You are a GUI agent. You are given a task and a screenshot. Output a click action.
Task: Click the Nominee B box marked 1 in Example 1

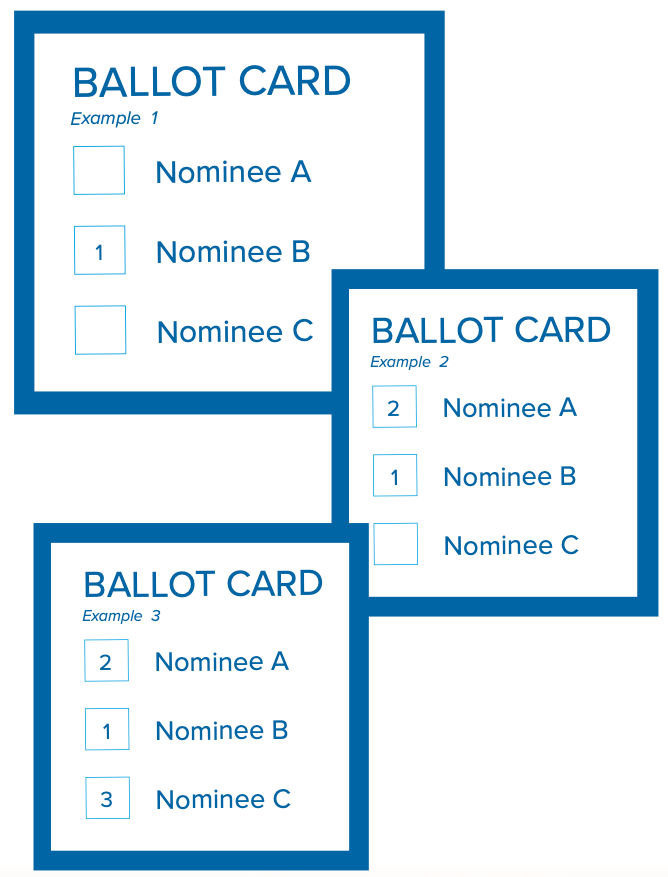tap(100, 250)
